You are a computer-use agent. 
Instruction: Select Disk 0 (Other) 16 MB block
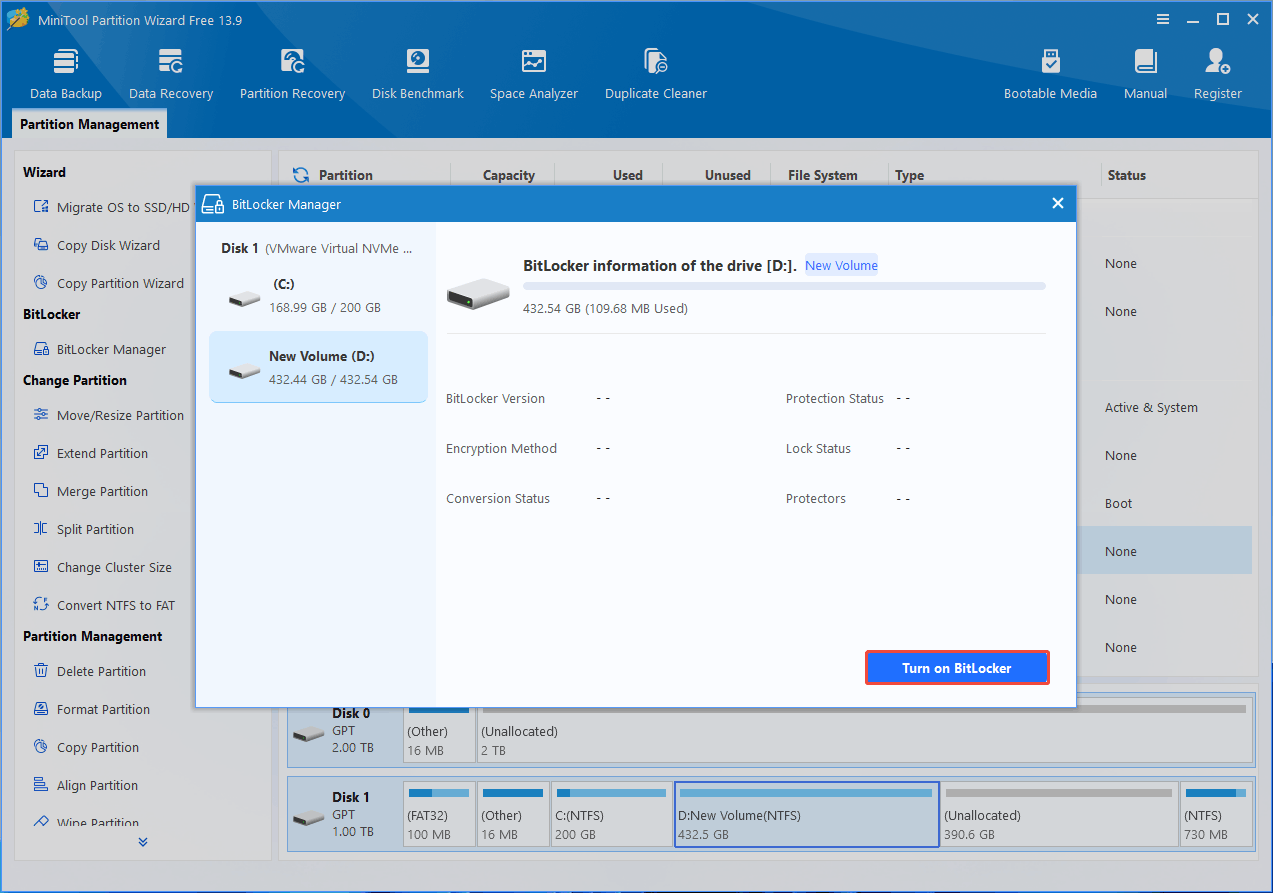(440, 730)
